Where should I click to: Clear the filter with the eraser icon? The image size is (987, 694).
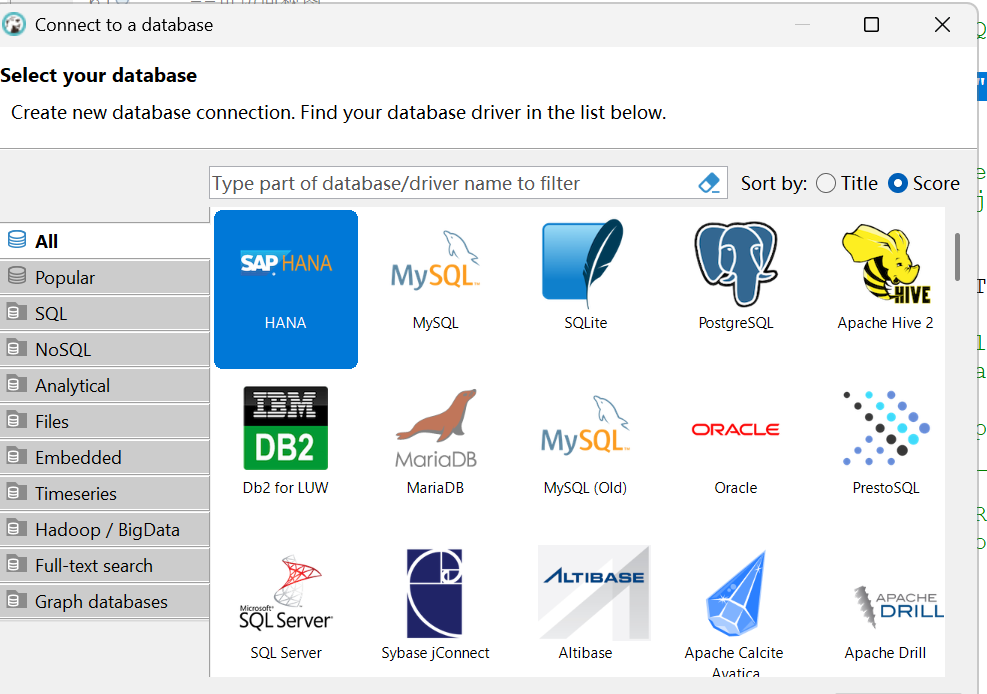coord(709,183)
